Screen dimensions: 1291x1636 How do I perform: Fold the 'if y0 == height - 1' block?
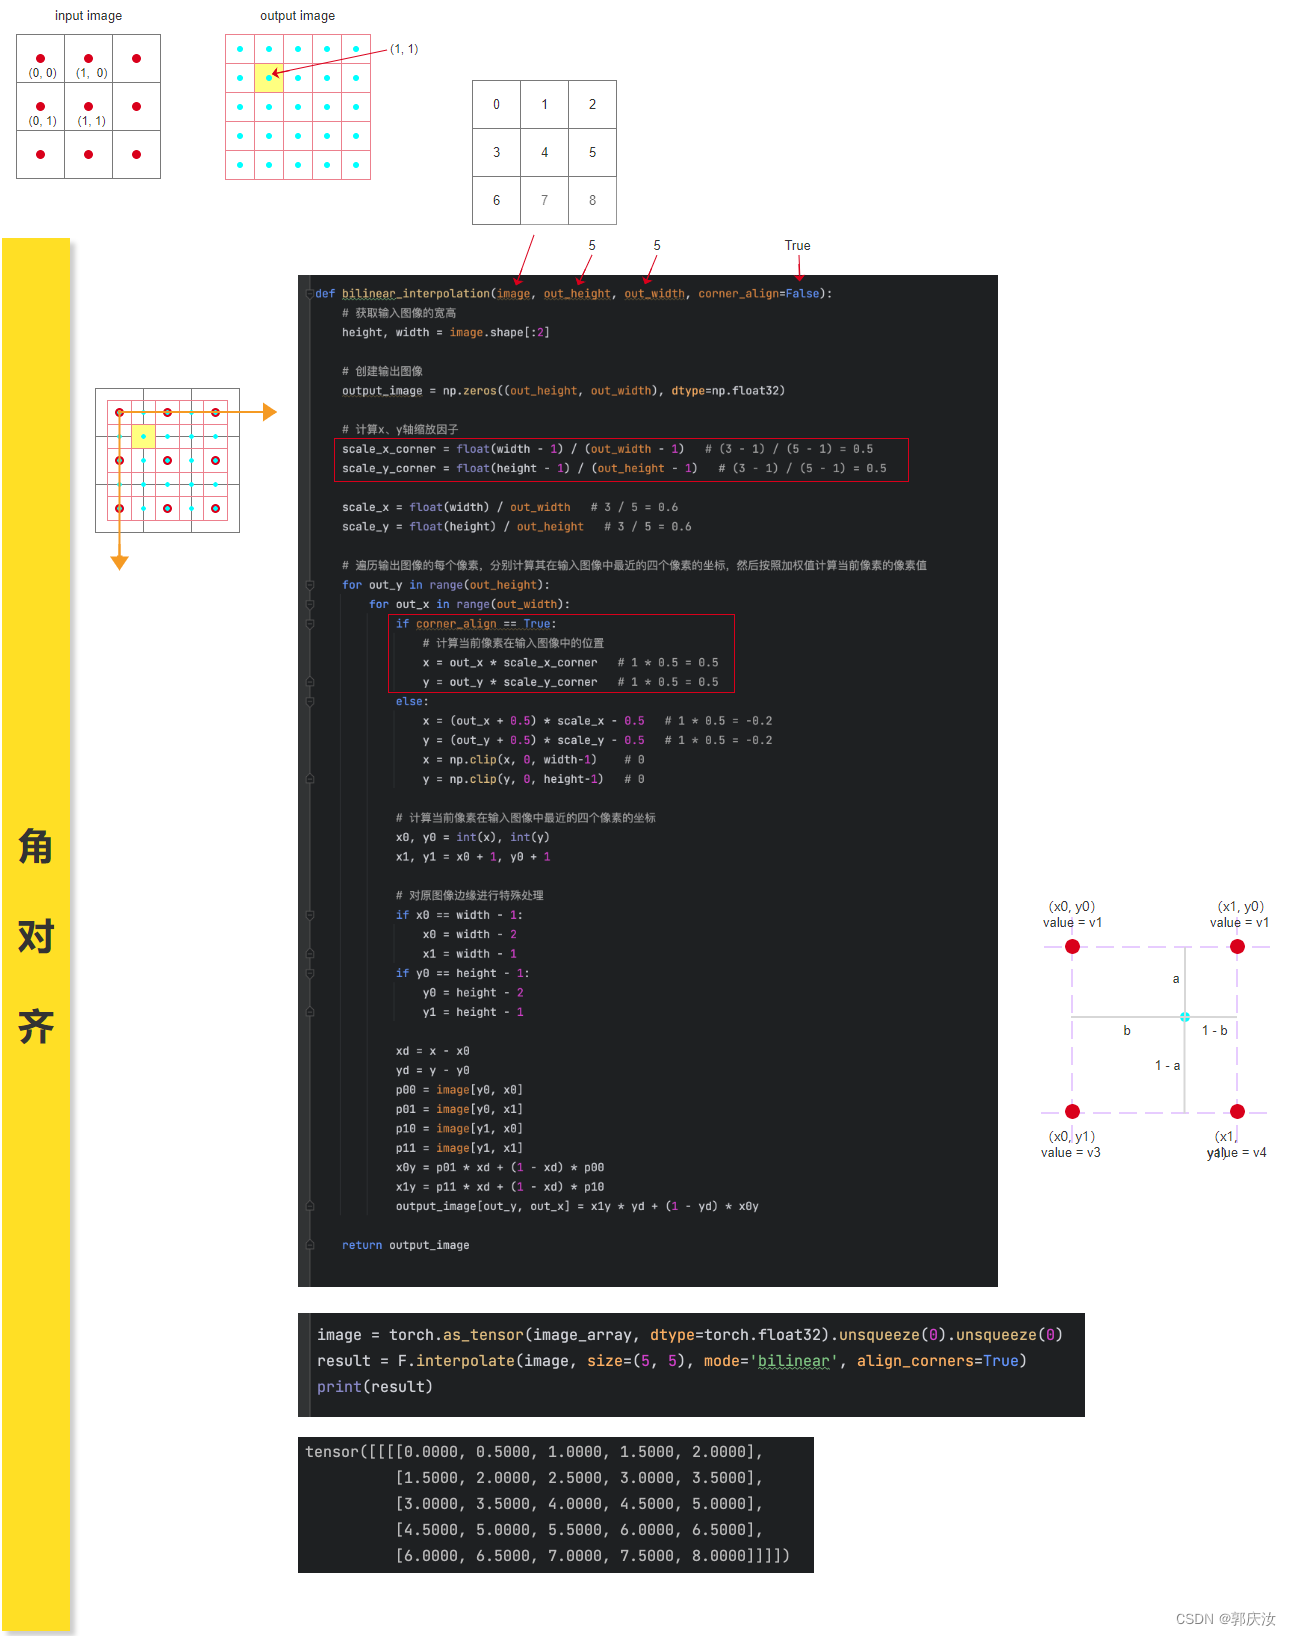[310, 973]
